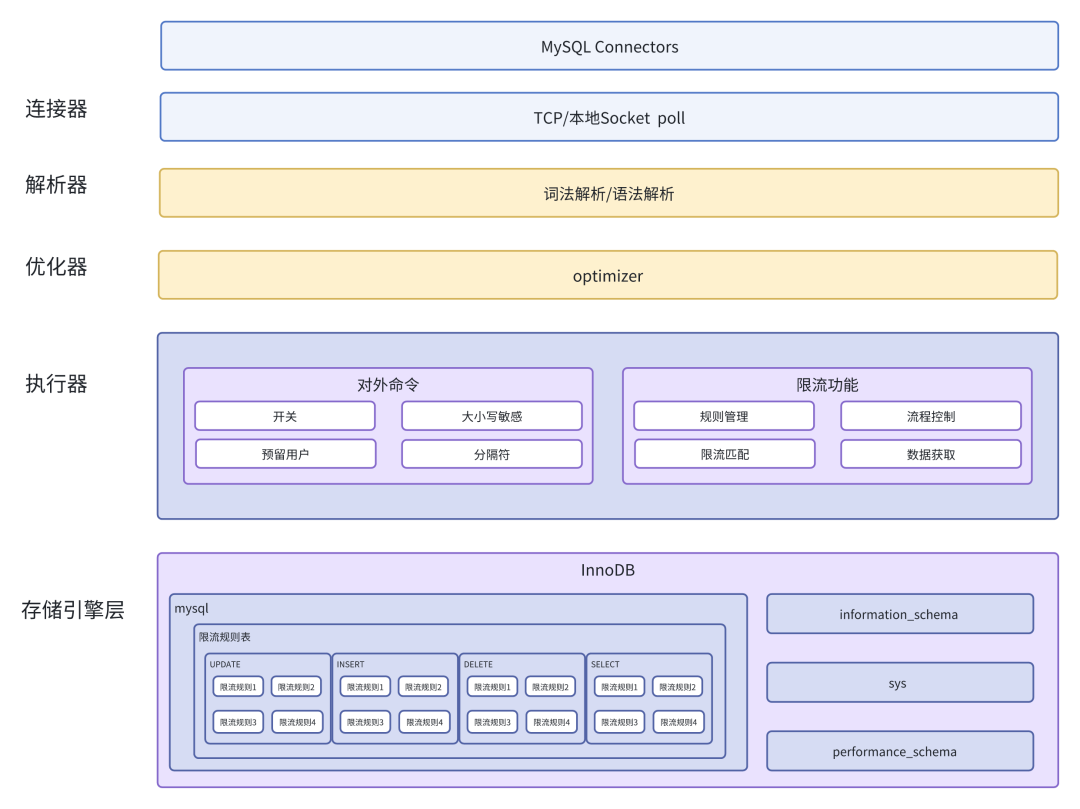Select 限流规则1 under DELETE
This screenshot has width=1080, height=809.
(492, 686)
